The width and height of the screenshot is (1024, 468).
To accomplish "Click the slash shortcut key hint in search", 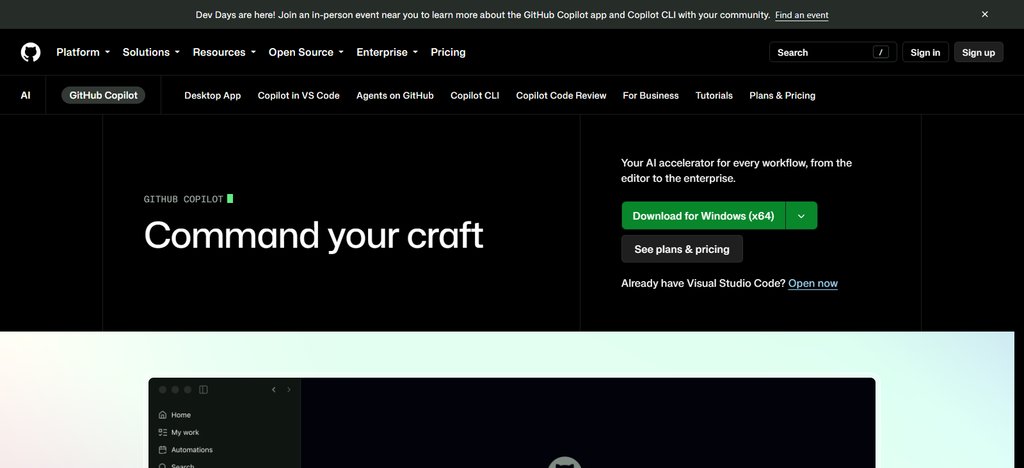I will tap(880, 52).
